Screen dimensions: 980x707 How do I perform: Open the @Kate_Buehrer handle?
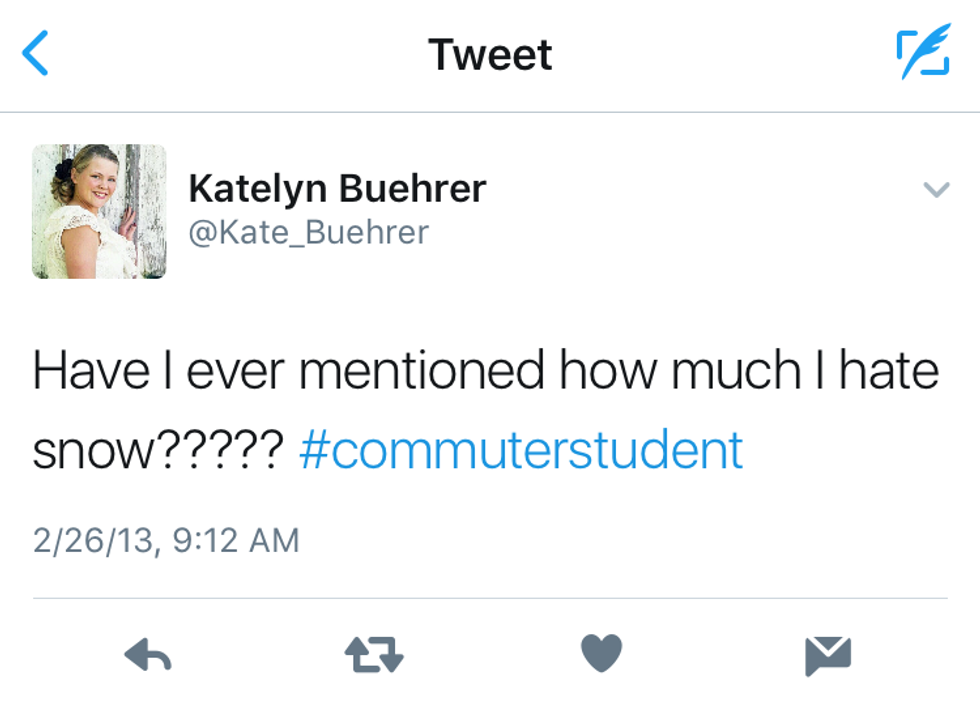tap(308, 232)
